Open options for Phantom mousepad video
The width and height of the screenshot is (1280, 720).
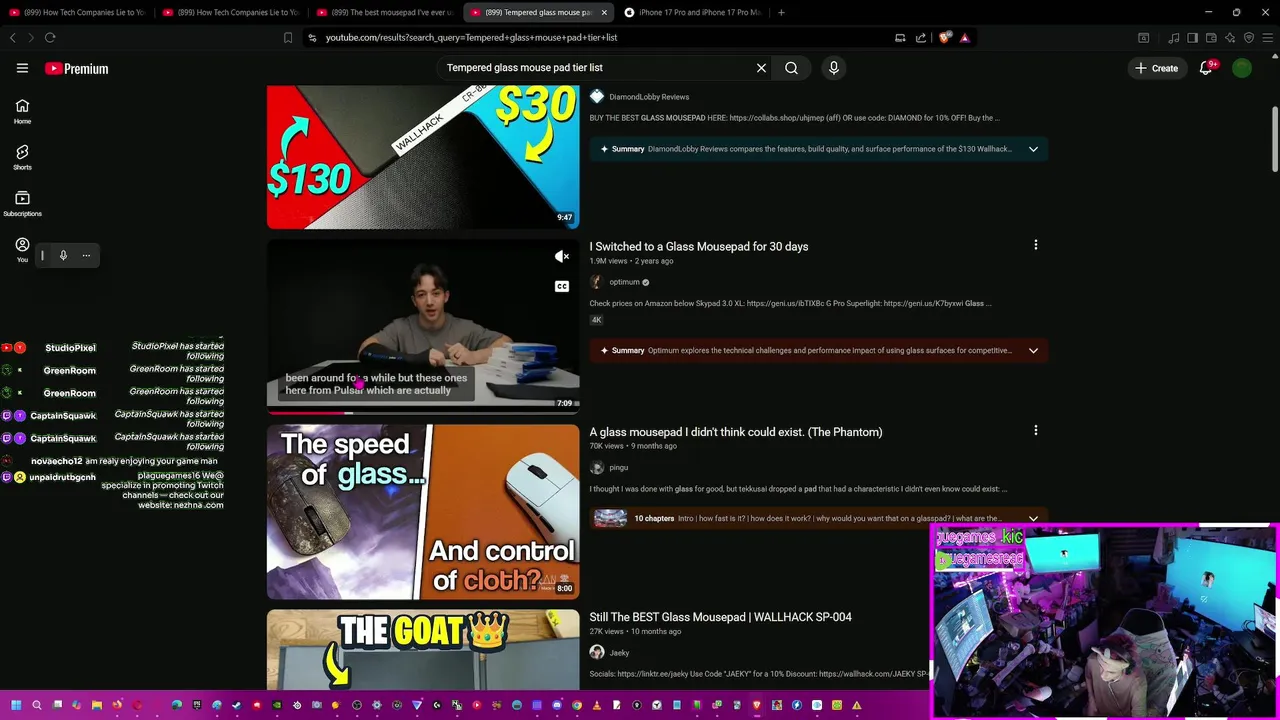(x=1036, y=431)
